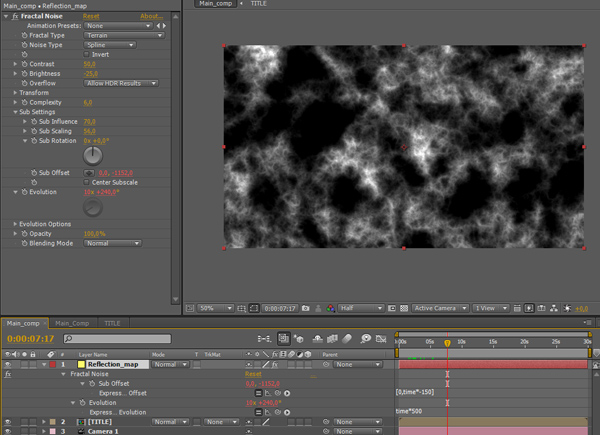Open the Noise Type Spline dropdown
This screenshot has height=435, width=600.
(x=110, y=45)
